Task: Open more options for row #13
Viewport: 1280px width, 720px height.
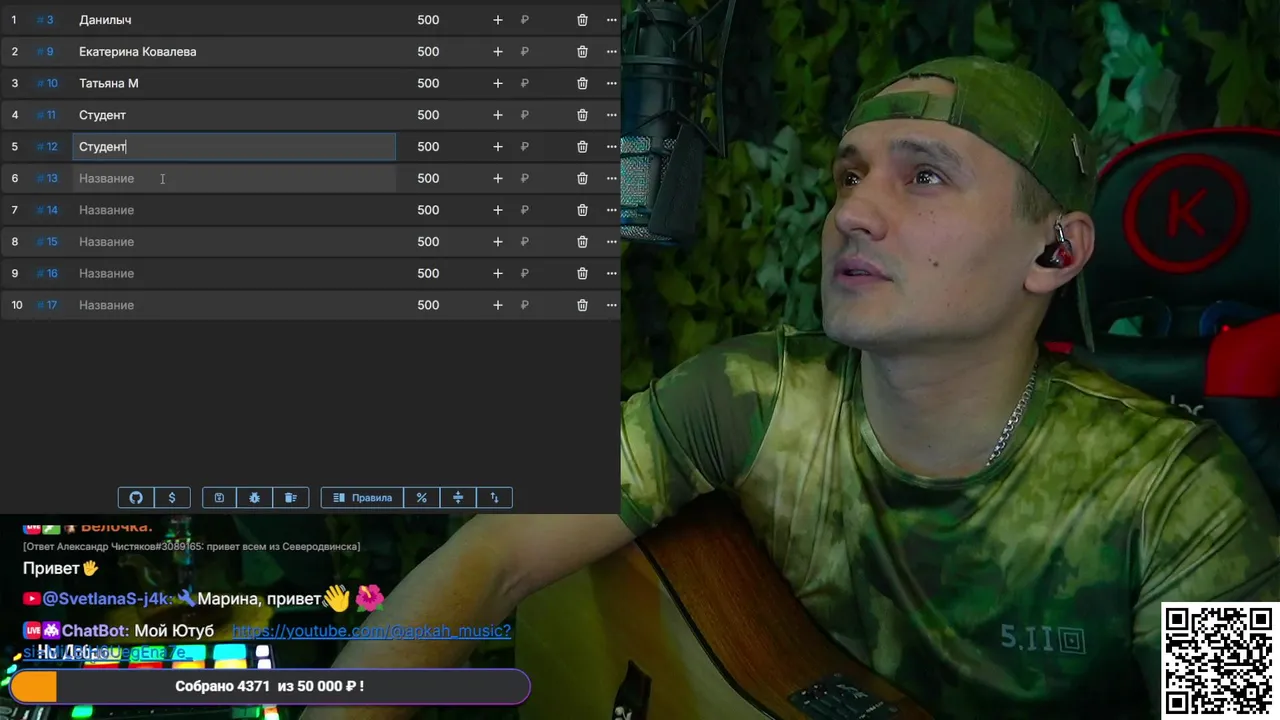Action: 611,178
